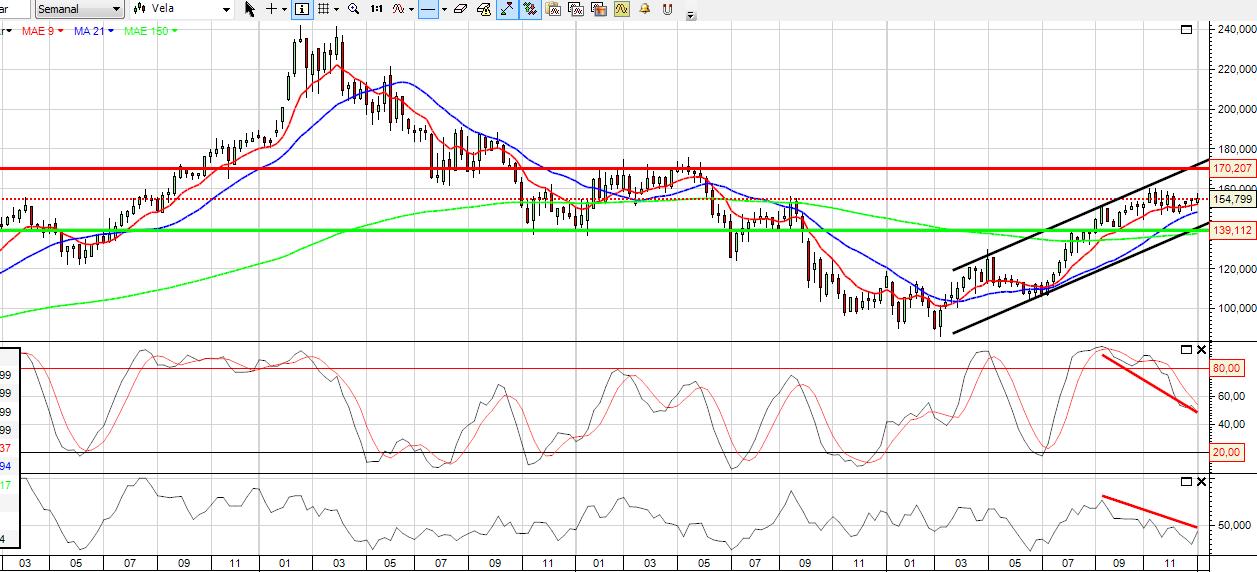
Task: Expand the indicators dropdown arrow
Action: click(411, 9)
